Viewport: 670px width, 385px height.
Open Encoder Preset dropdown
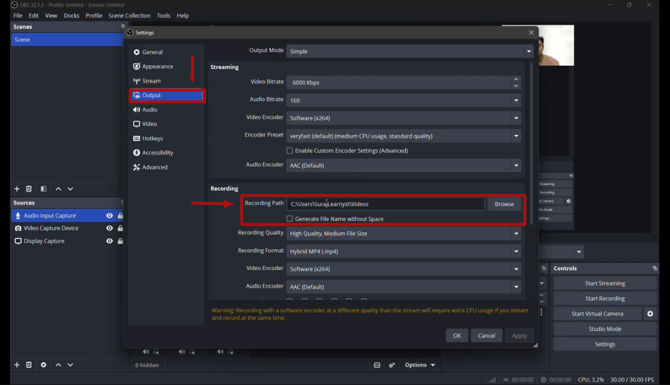pyautogui.click(x=403, y=136)
